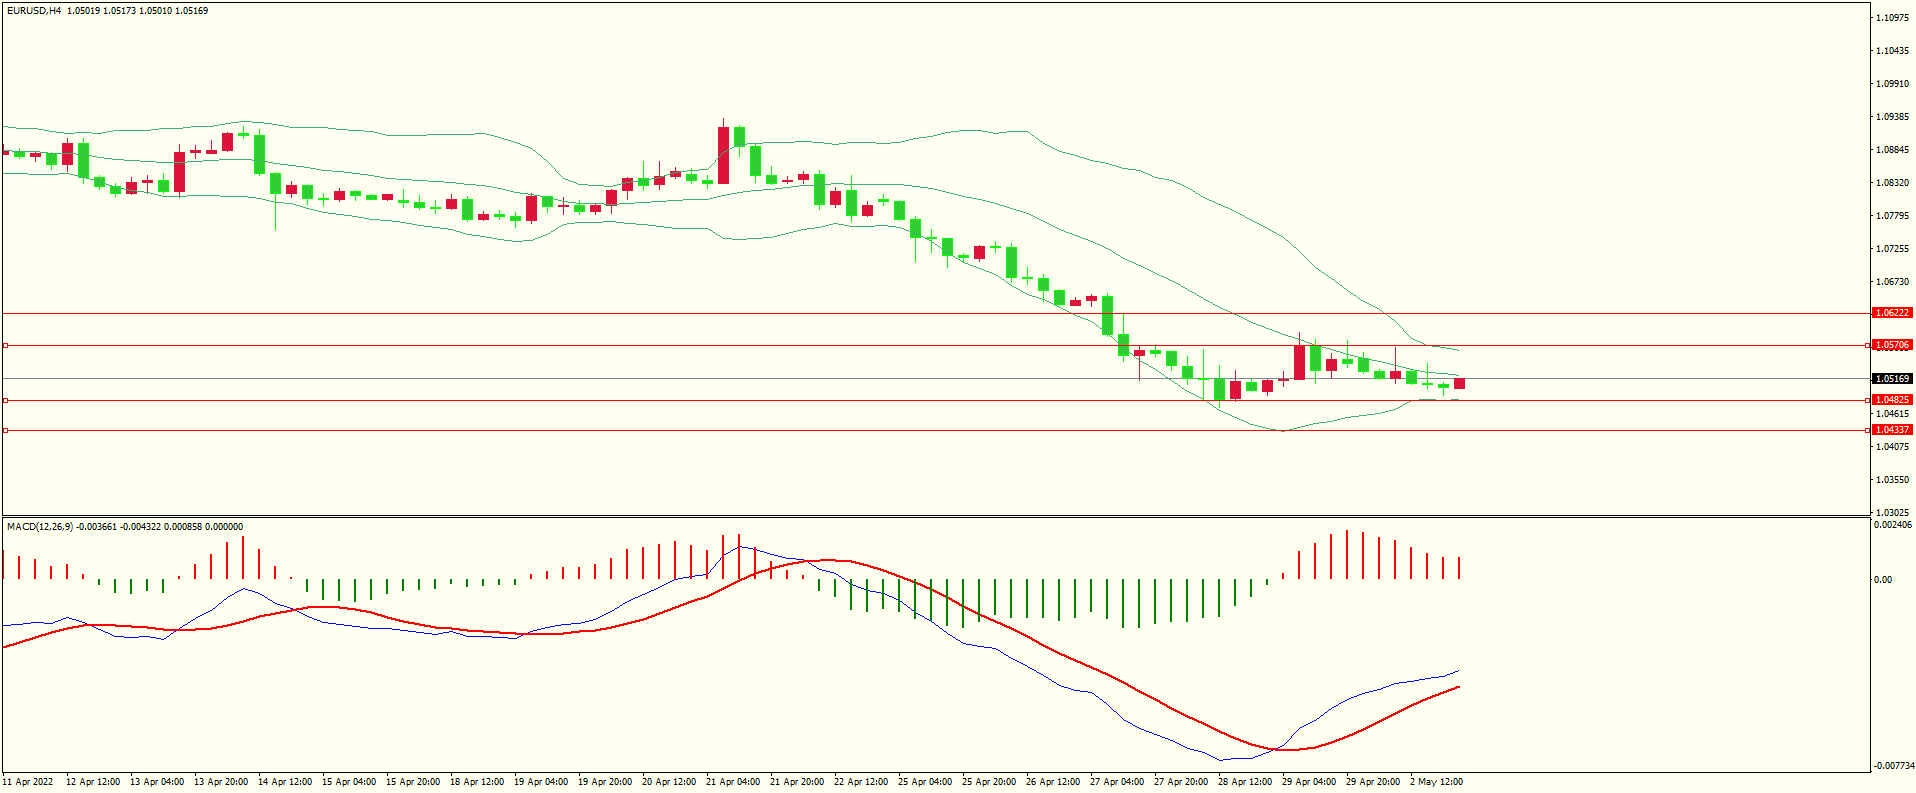Click left anchor handle of 1.04337 line
This screenshot has width=1916, height=793.
pos(6,430)
